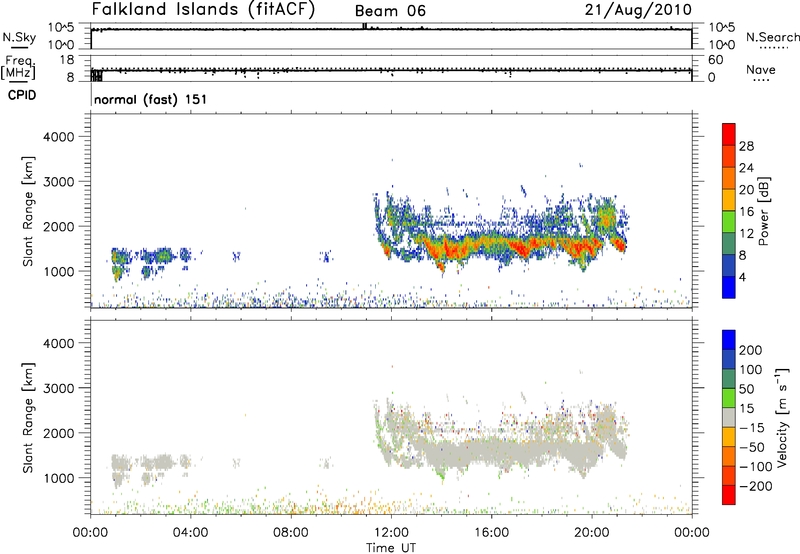
Task: Pick teal Velocity segment between 50 and 100
Action: 729,379
